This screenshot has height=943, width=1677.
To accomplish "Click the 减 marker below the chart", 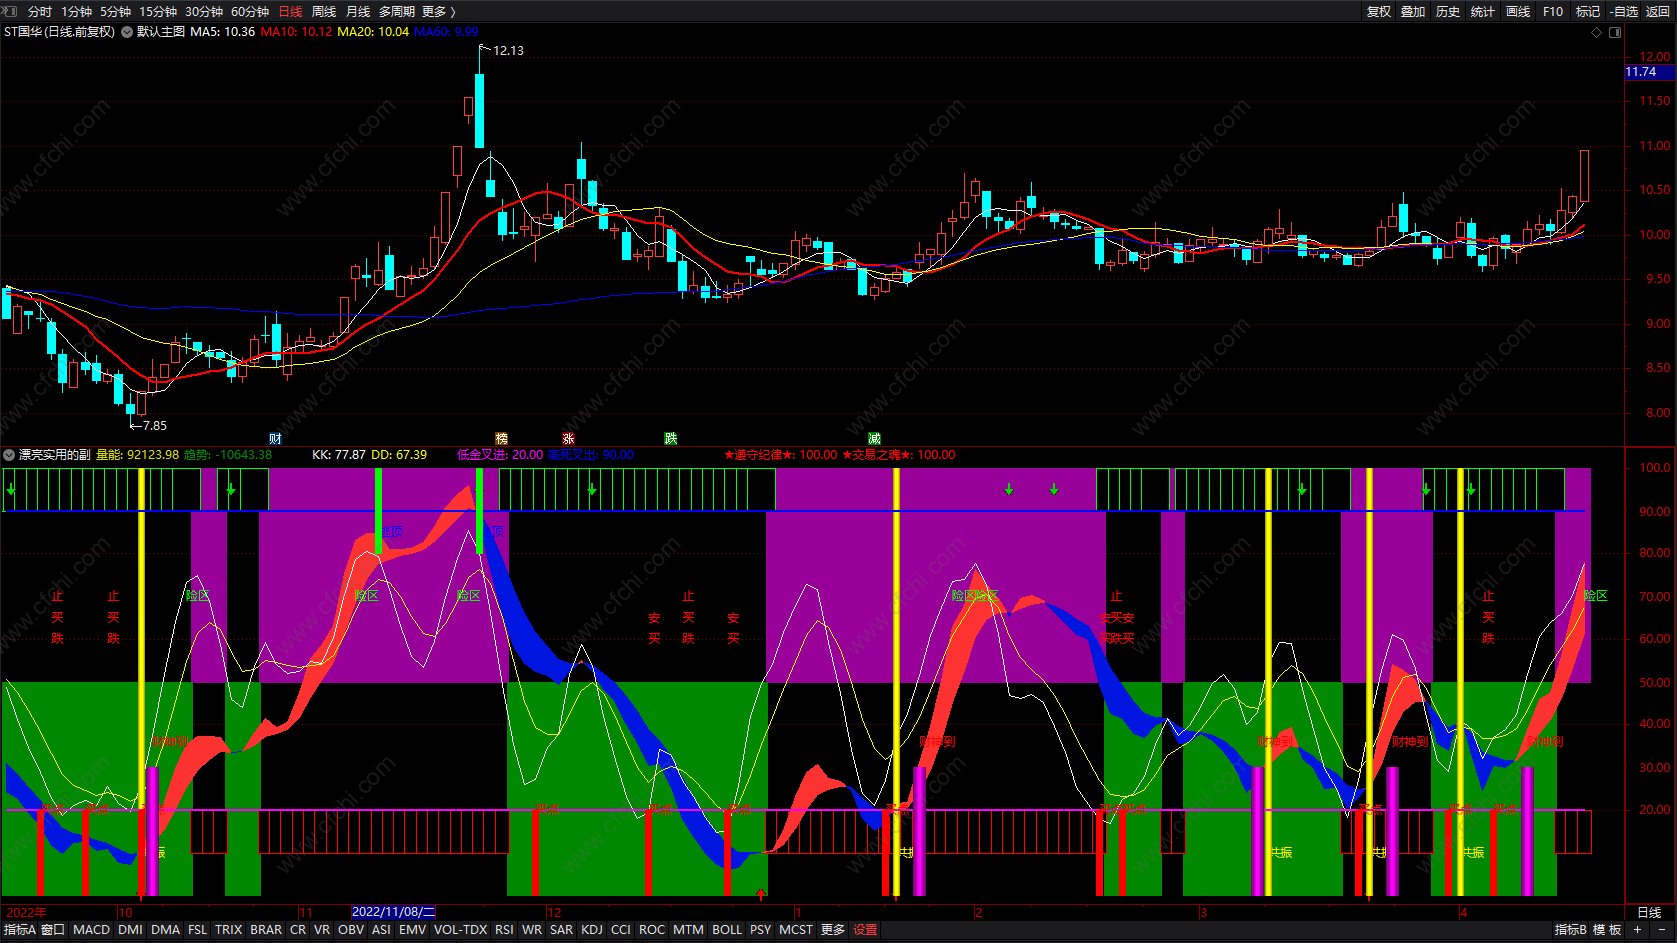I will click(x=874, y=439).
